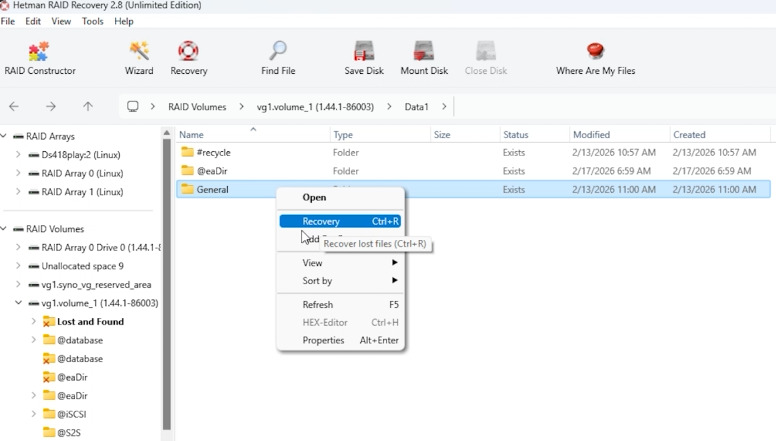This screenshot has height=441, width=776.
Task: Click the @S2S folder icon in tree
Action: pos(48,433)
